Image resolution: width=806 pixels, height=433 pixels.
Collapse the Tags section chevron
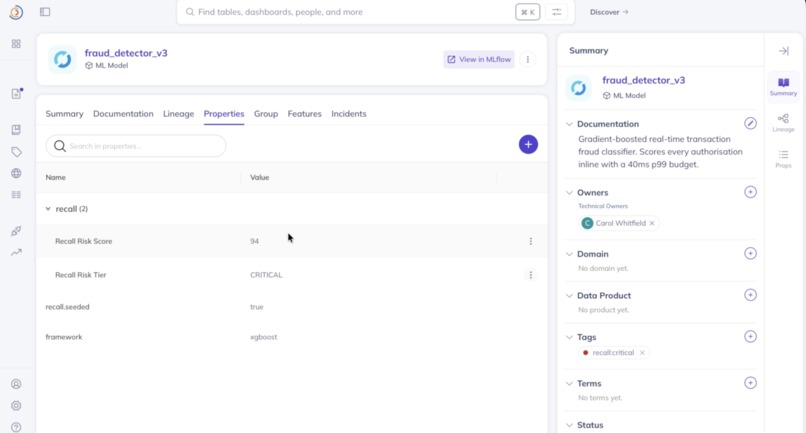[x=569, y=337]
